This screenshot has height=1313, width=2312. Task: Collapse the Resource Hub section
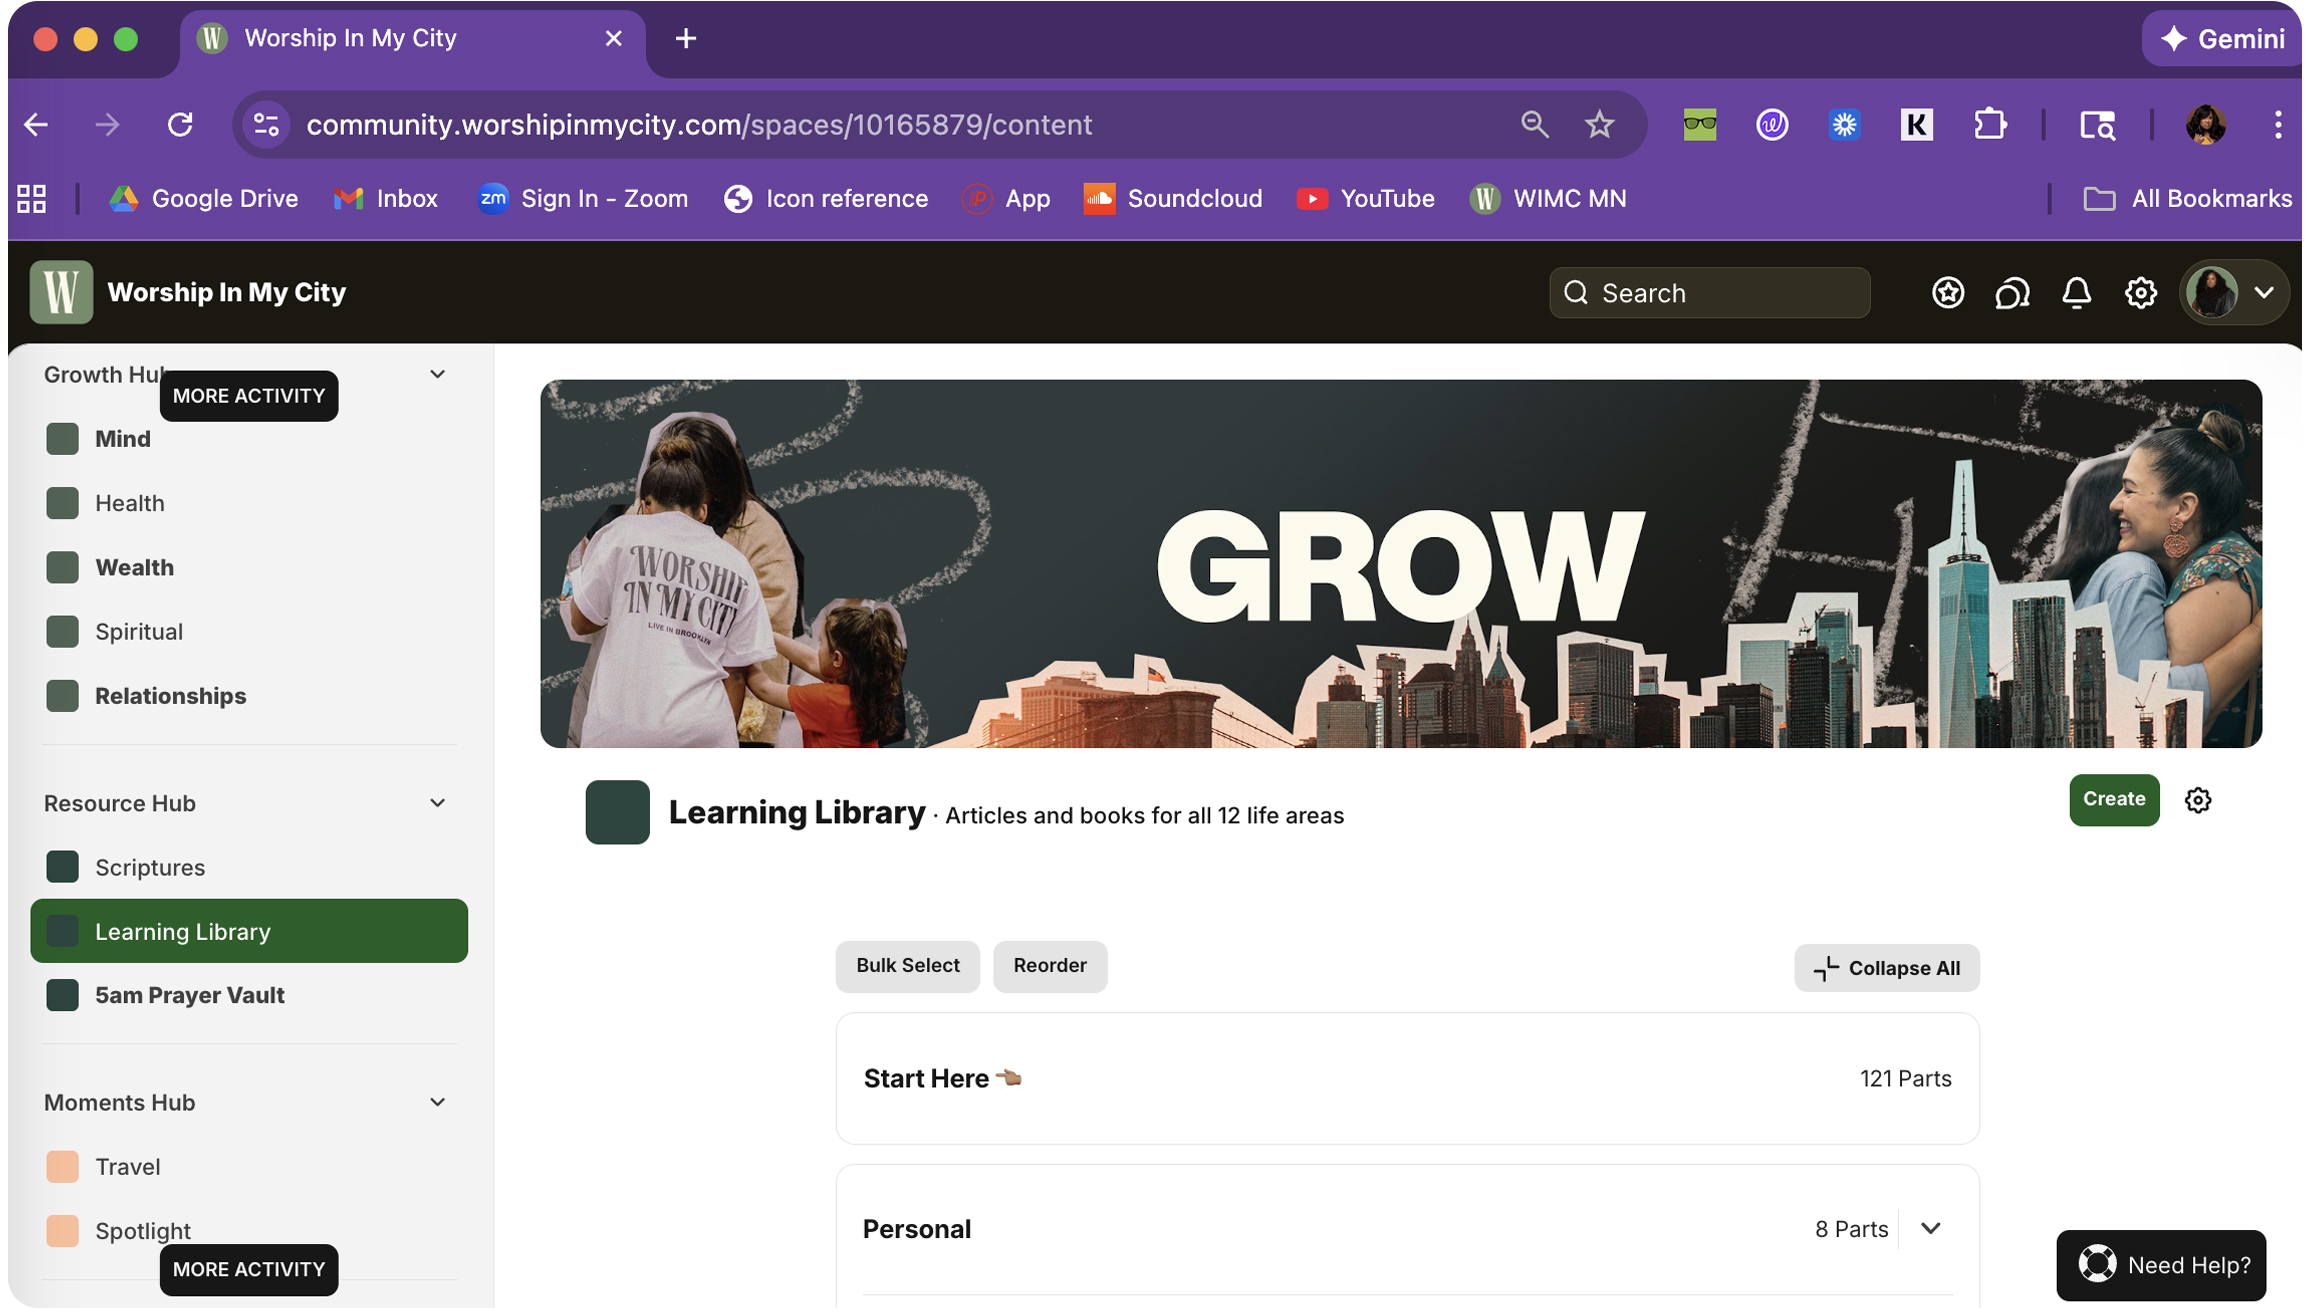[437, 803]
